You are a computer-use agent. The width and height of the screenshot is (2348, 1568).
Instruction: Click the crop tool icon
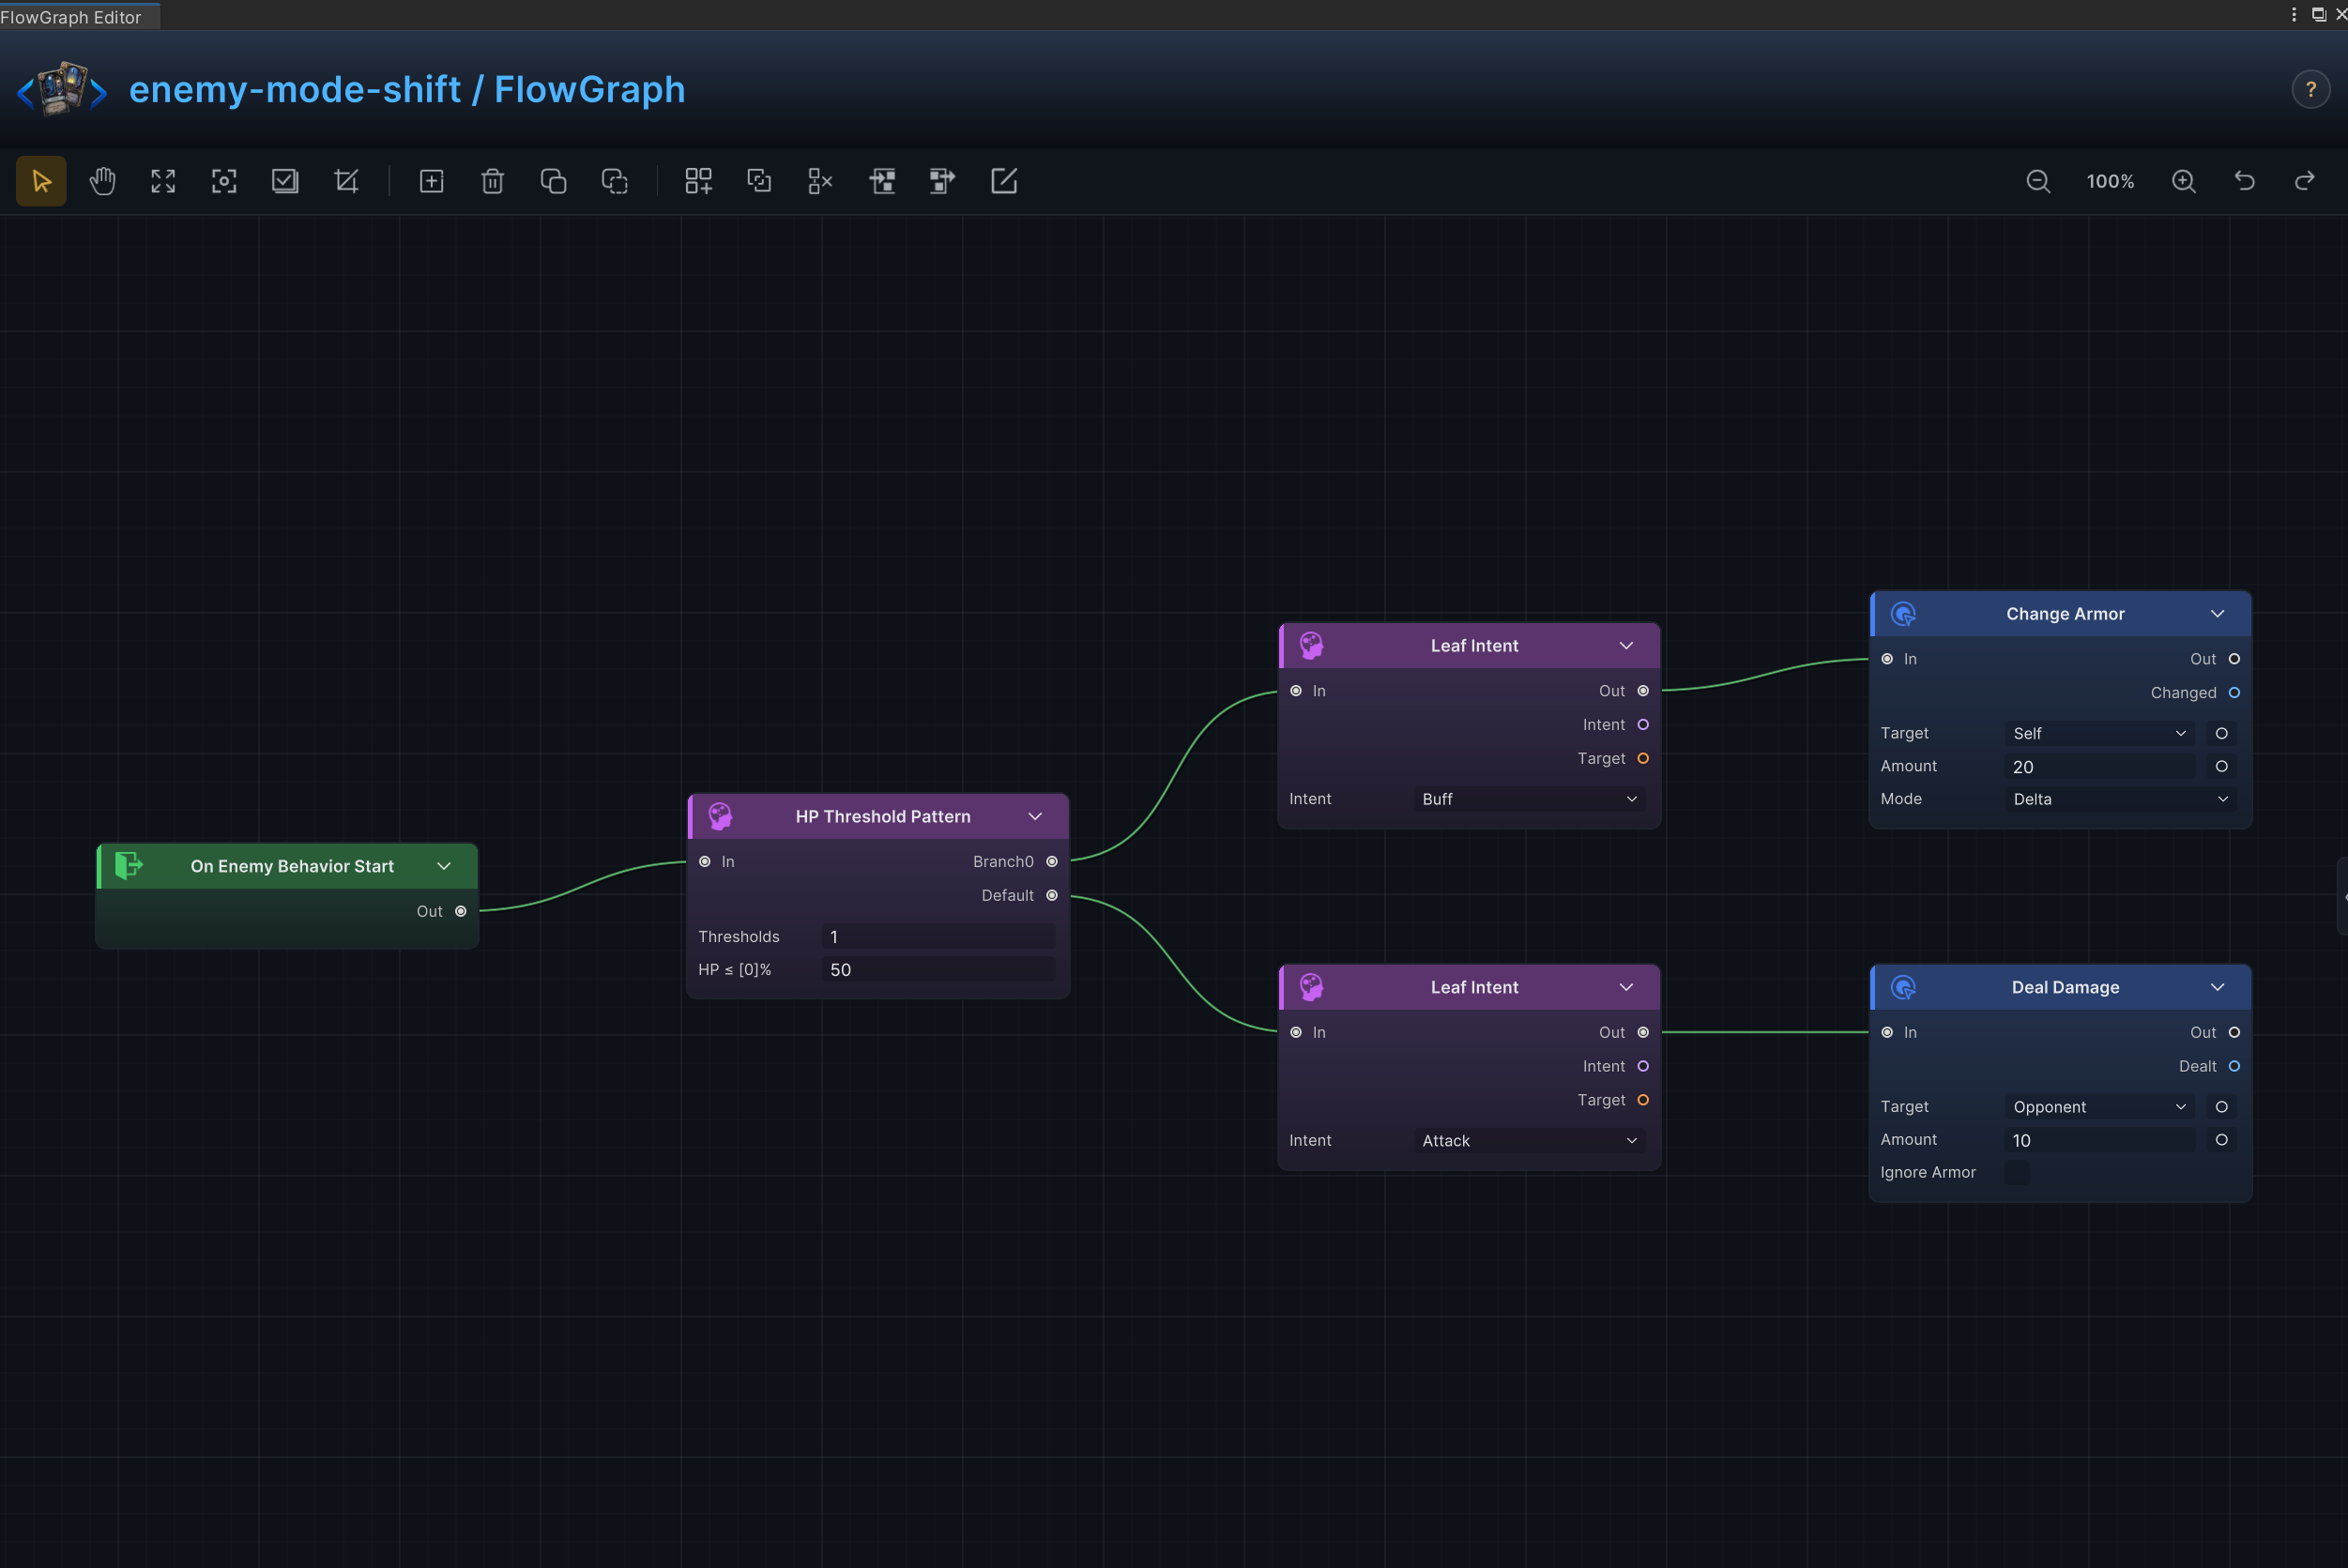click(x=346, y=181)
